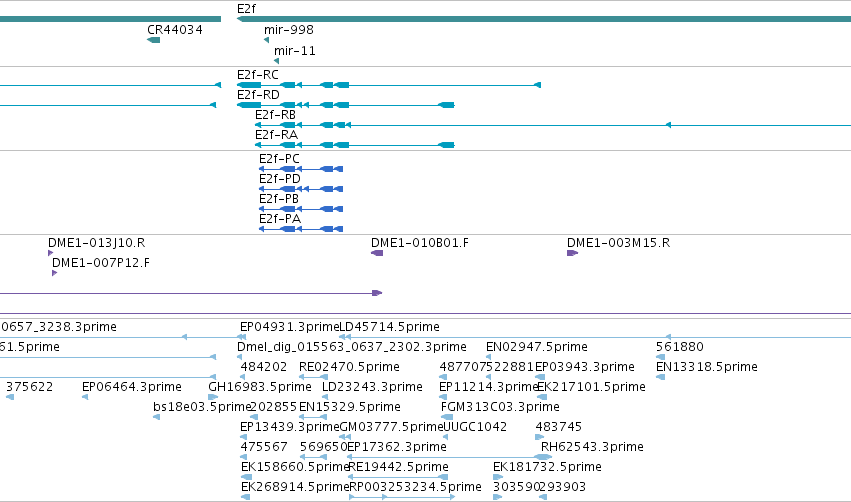
Task: Click the EK217101.5prime label
Action: pos(592,387)
